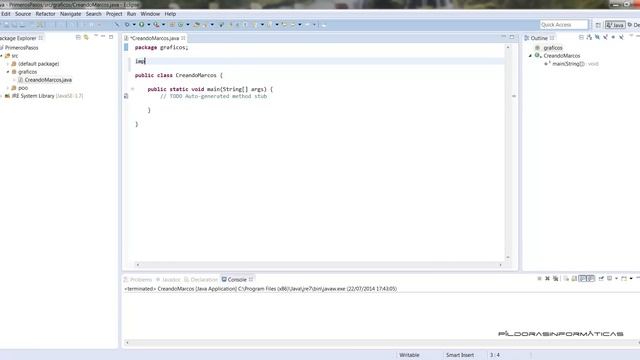The width and height of the screenshot is (640, 360).
Task: Click the Run External Tools toolbar icon
Action: [156, 24]
